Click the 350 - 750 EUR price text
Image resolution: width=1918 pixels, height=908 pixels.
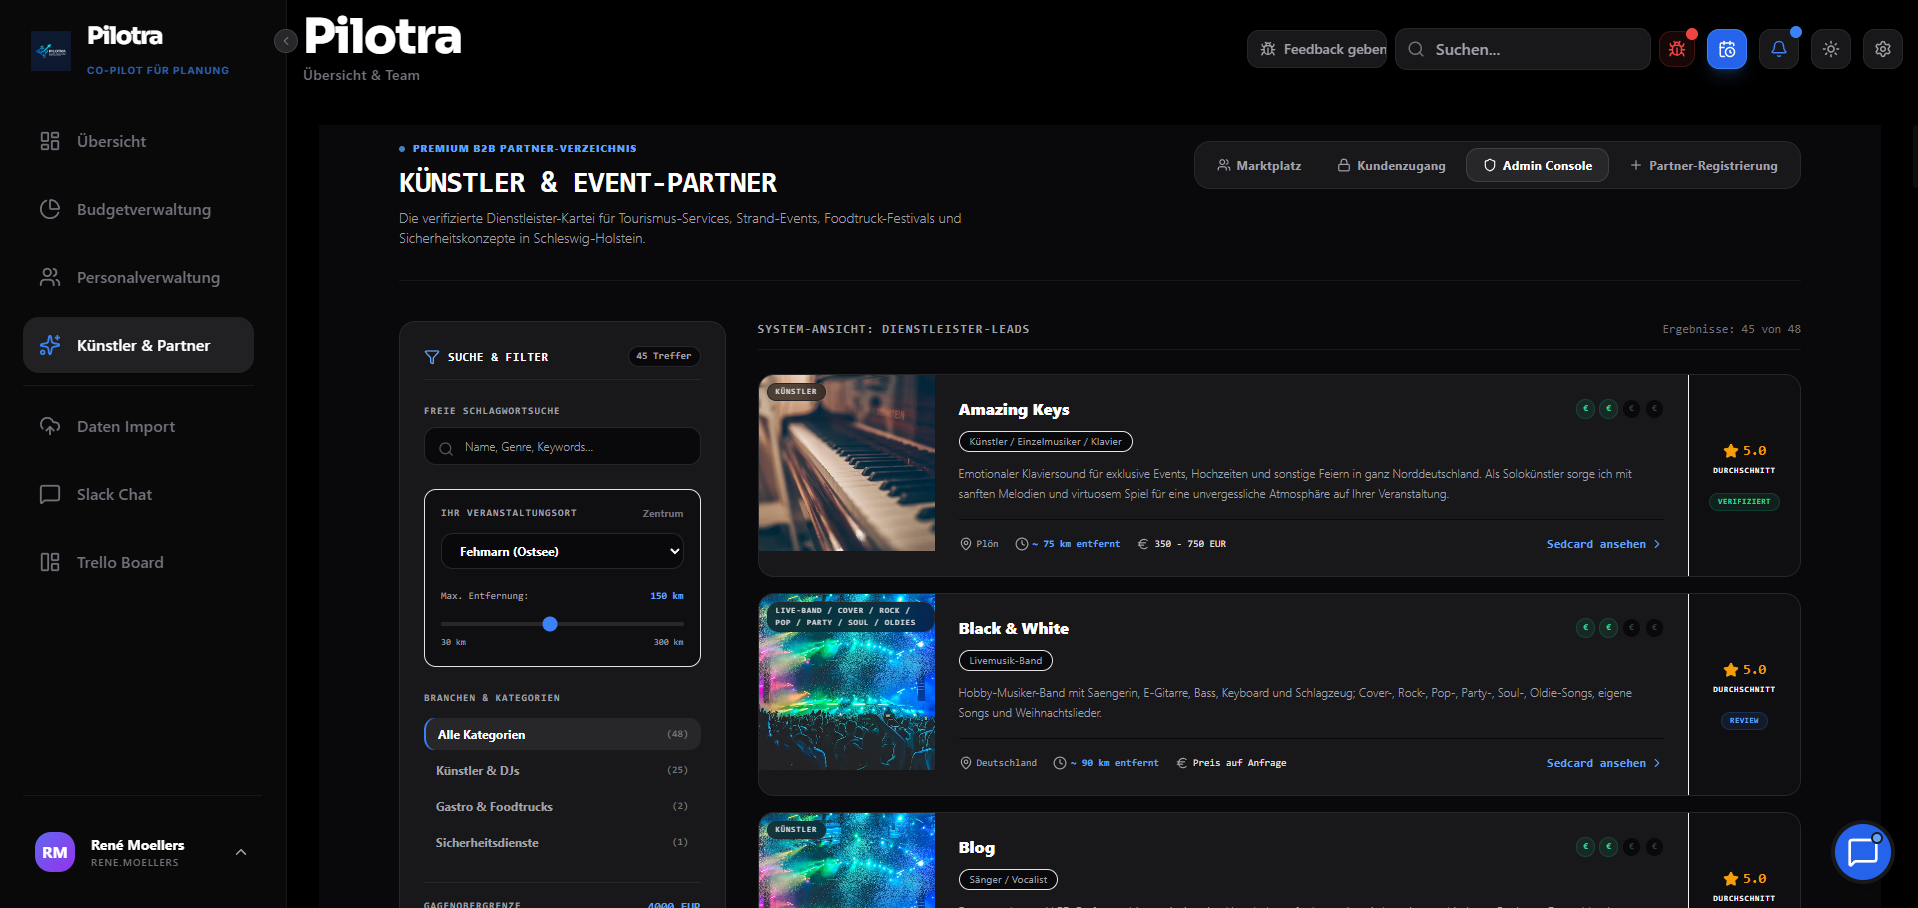1190,544
